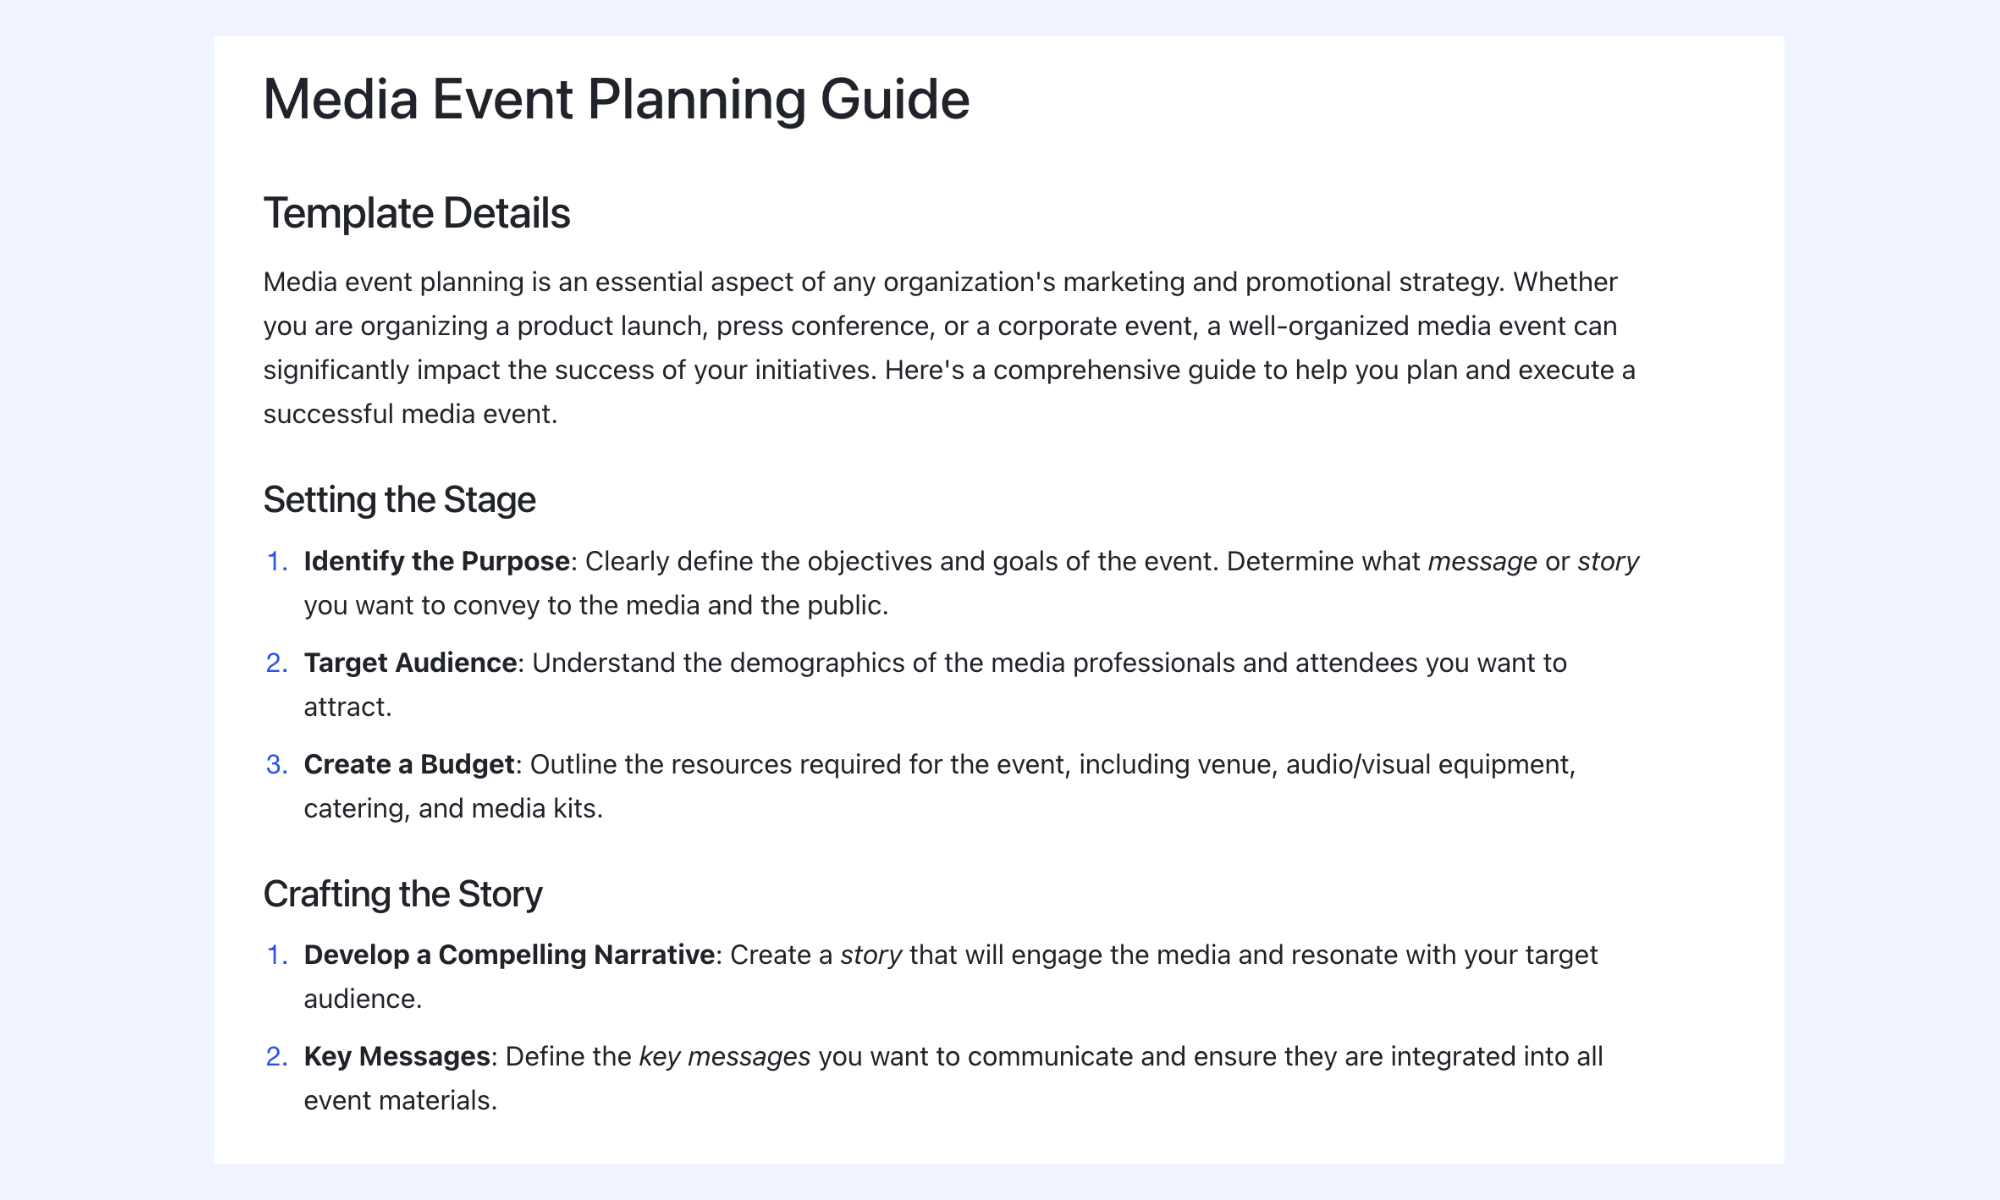Select the Template Details heading
Screen dimensions: 2000x1200
416,213
